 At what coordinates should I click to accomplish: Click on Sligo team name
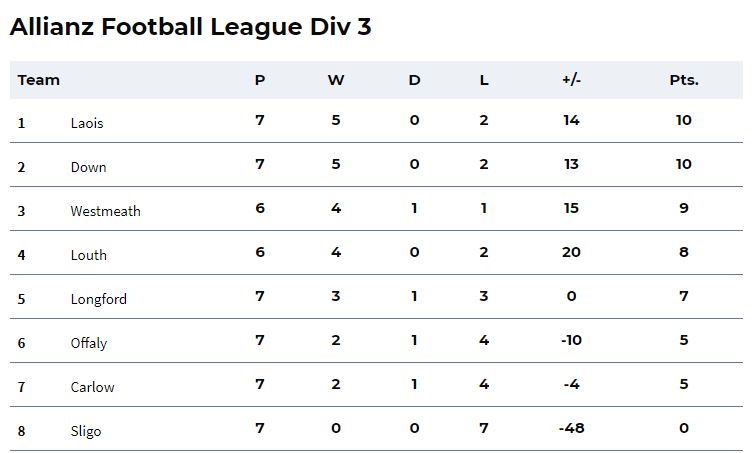(86, 431)
